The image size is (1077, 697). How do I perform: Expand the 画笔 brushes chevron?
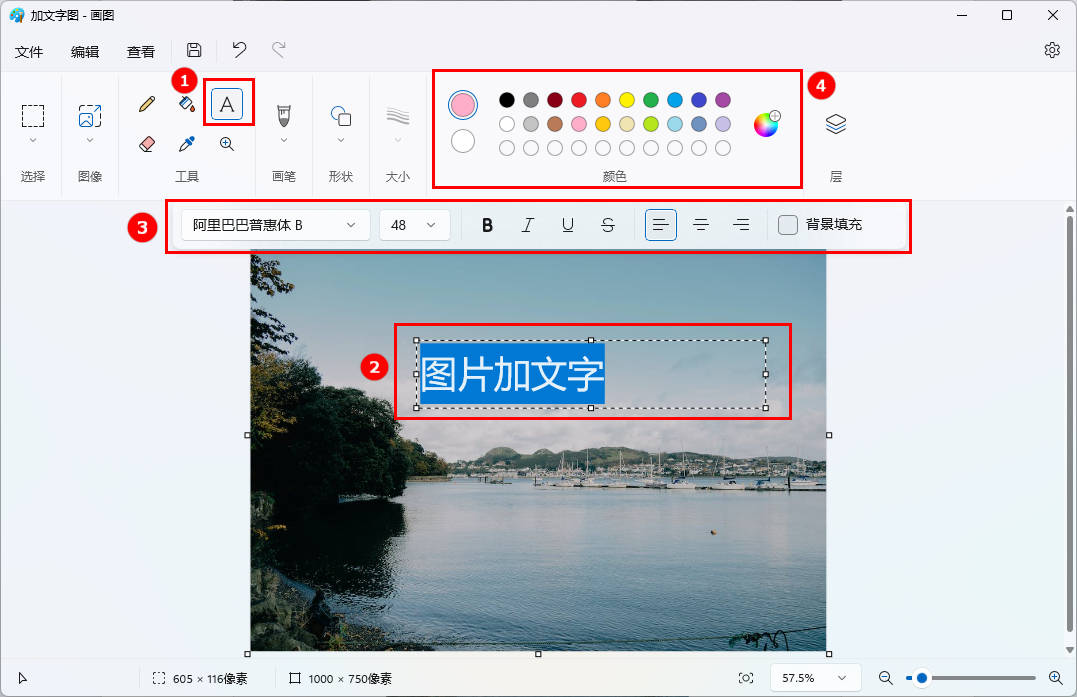284,141
